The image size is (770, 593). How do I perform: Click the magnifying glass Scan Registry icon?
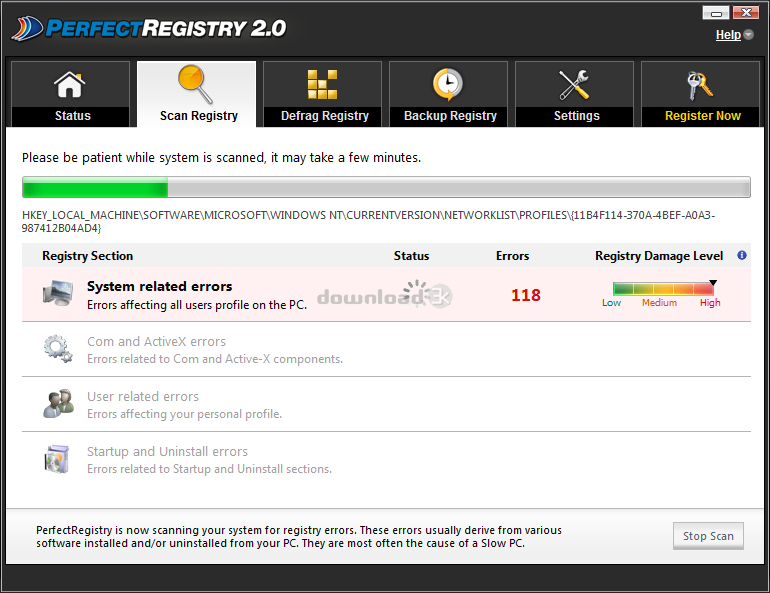coord(196,84)
